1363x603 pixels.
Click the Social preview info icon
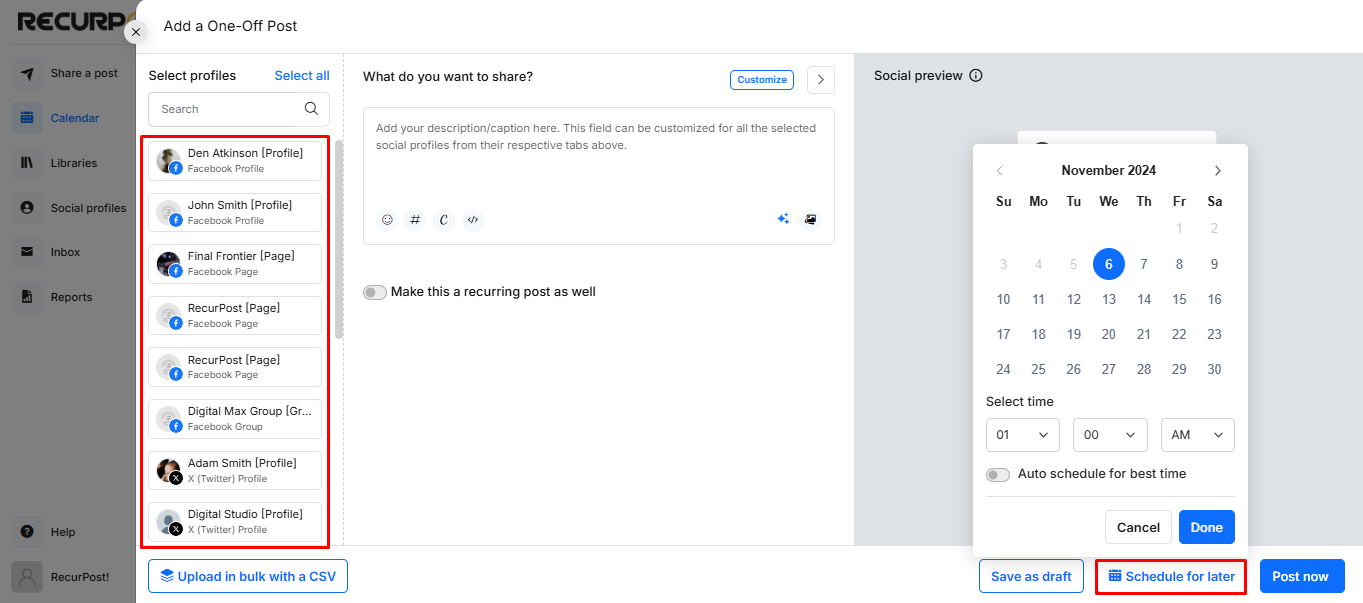[x=976, y=76]
